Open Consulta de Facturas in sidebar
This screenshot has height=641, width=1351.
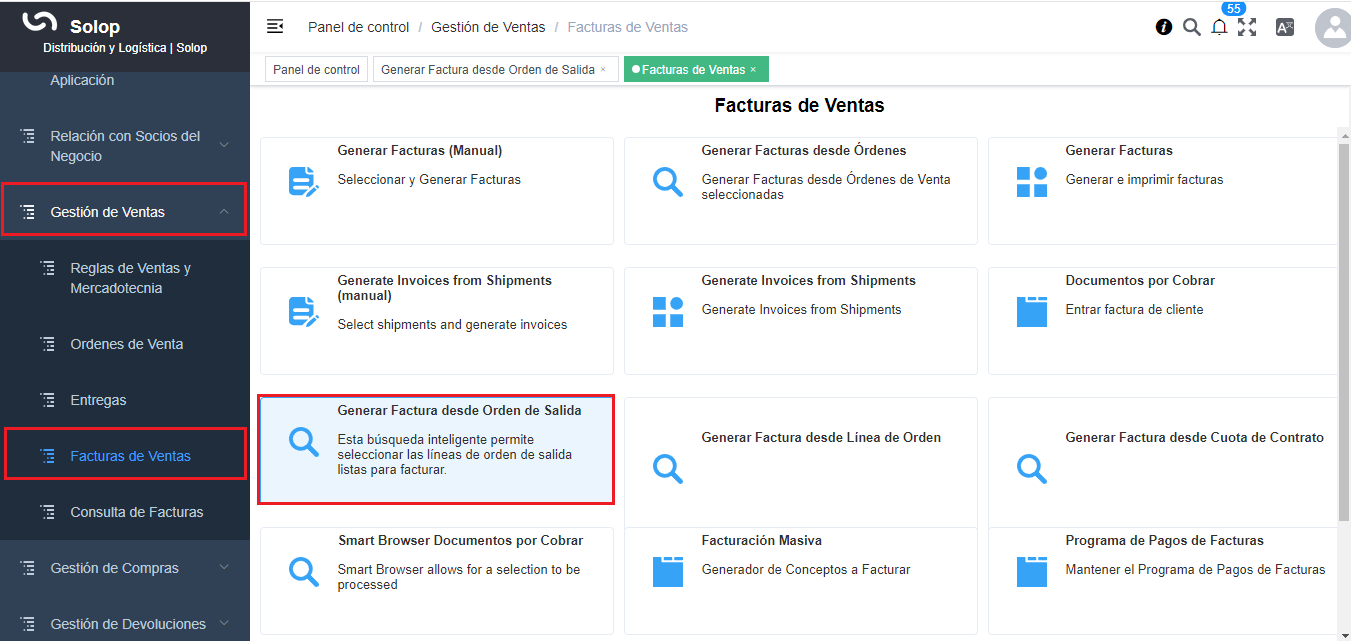pos(136,512)
